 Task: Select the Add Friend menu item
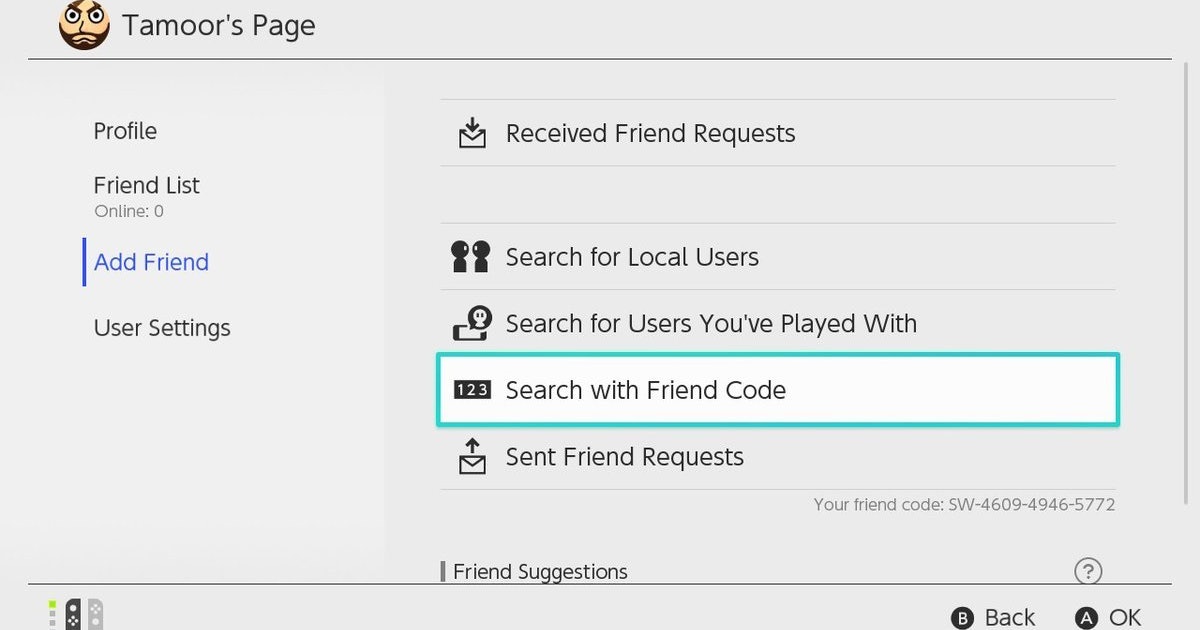[x=151, y=262]
